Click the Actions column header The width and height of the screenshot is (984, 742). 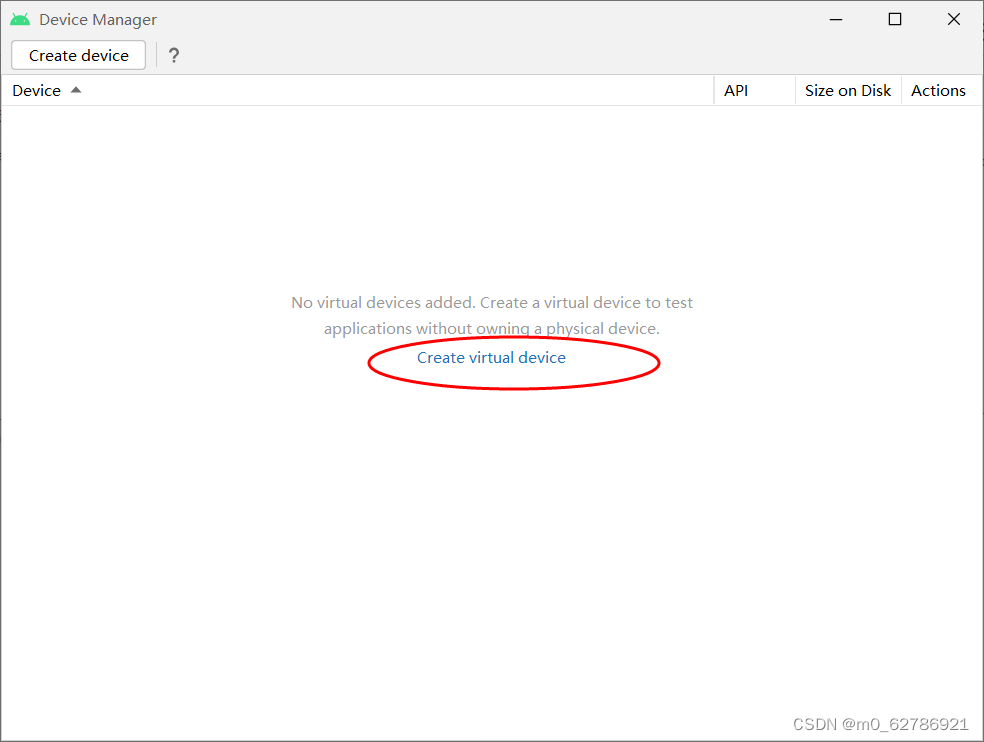point(938,90)
